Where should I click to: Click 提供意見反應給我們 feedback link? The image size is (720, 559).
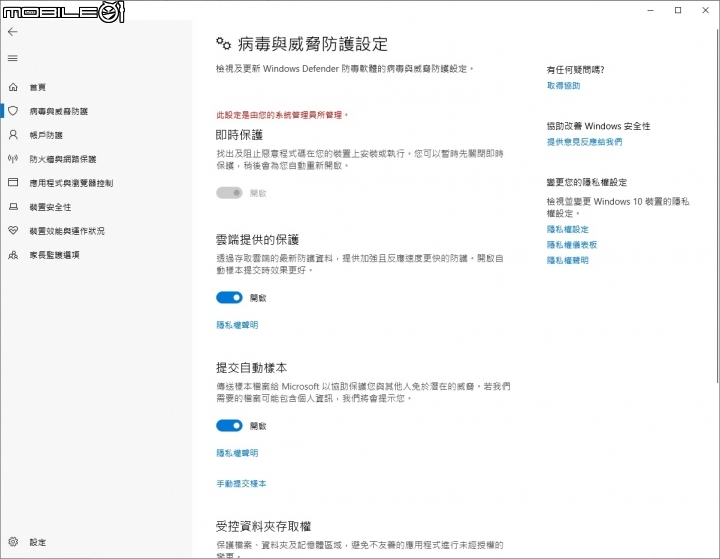coord(584,142)
